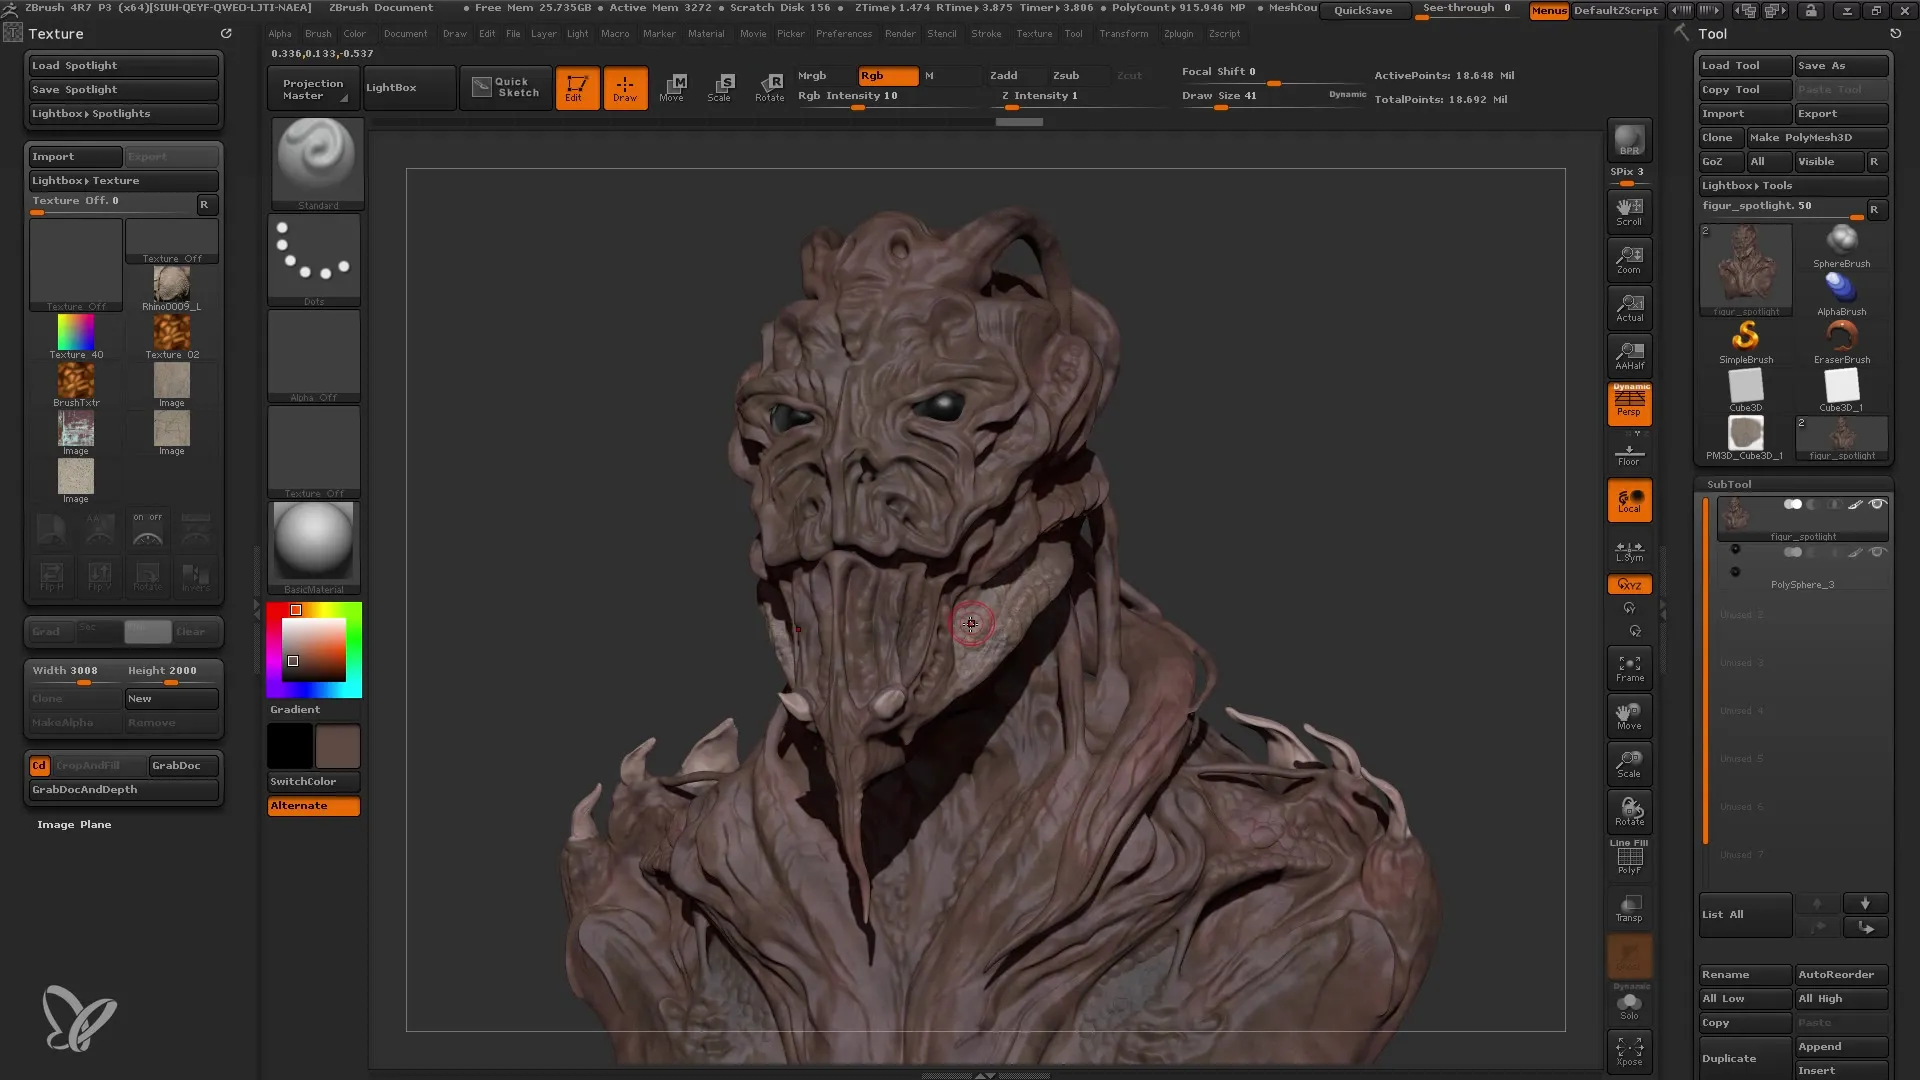The width and height of the screenshot is (1920, 1080).
Task: Toggle XYZ symmetry button
Action: tap(1630, 584)
